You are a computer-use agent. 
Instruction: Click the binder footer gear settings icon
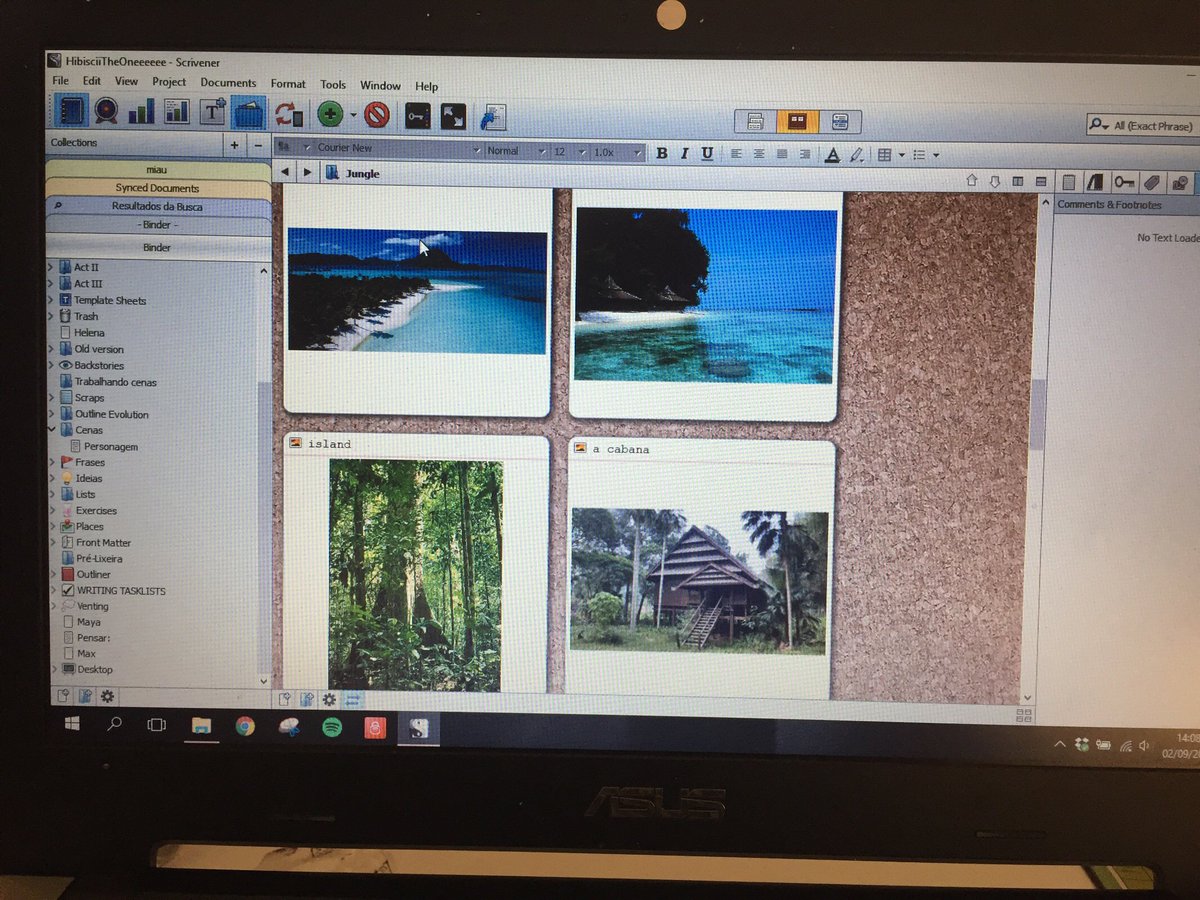pos(107,697)
